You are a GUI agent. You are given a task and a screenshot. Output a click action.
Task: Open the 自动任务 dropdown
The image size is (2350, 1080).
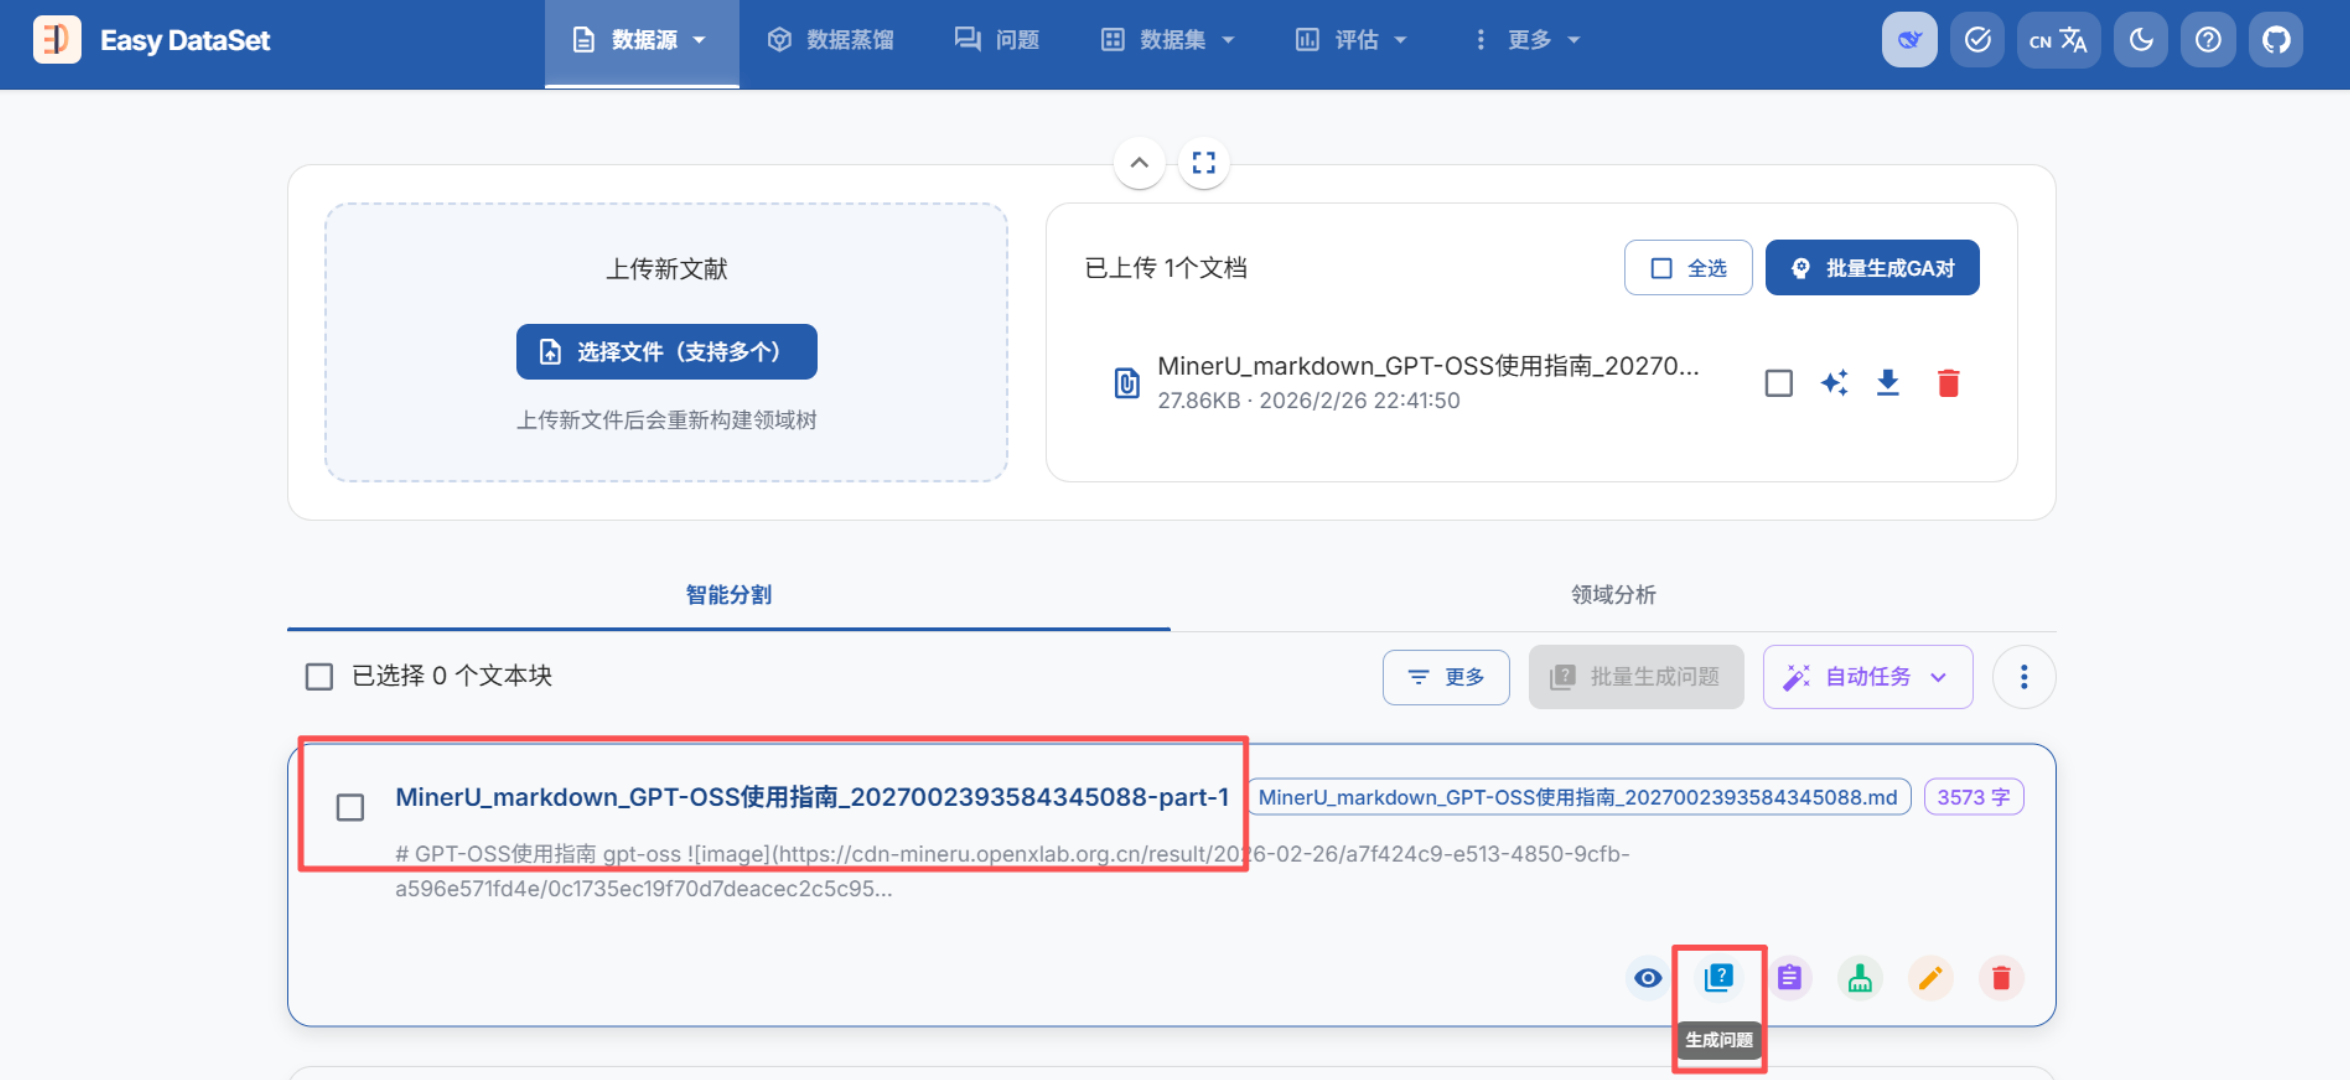coord(1867,677)
